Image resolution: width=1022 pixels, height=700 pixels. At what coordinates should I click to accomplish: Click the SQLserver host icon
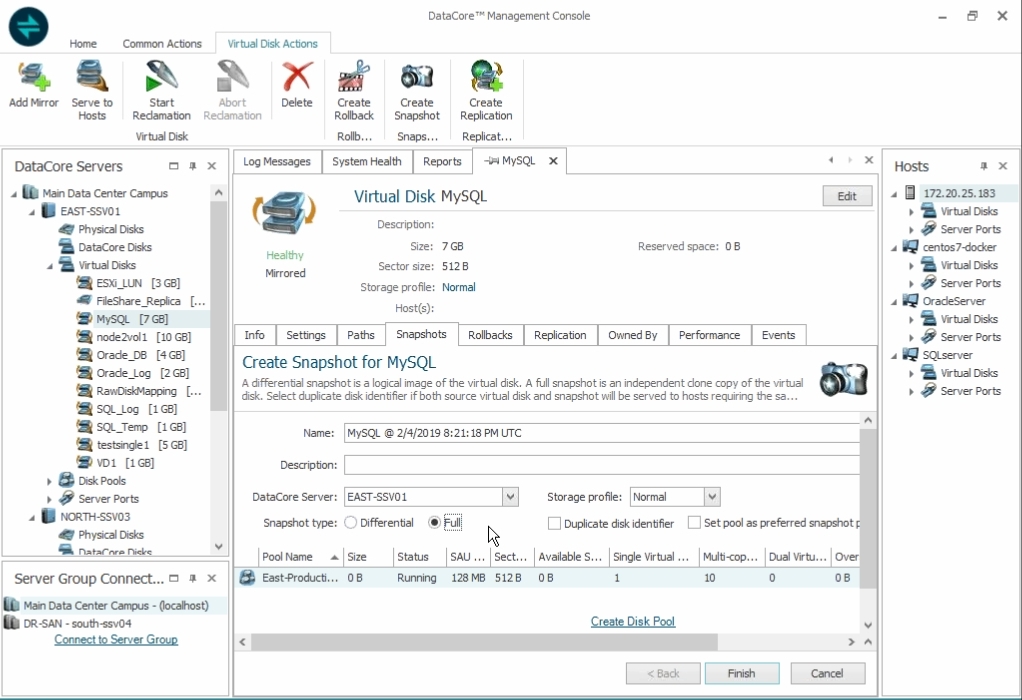tap(910, 355)
